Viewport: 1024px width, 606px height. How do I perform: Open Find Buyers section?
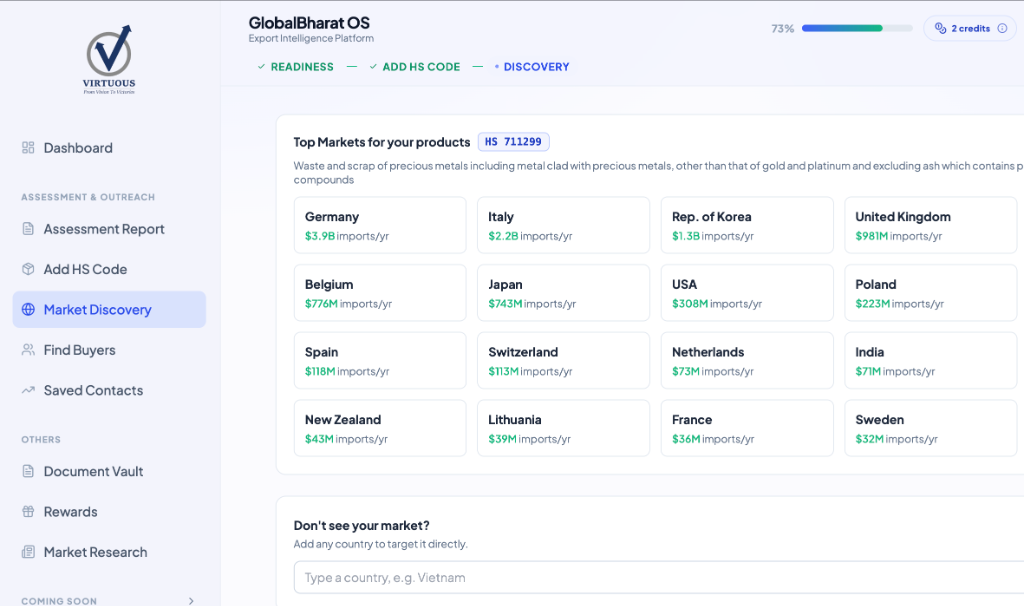click(109, 350)
